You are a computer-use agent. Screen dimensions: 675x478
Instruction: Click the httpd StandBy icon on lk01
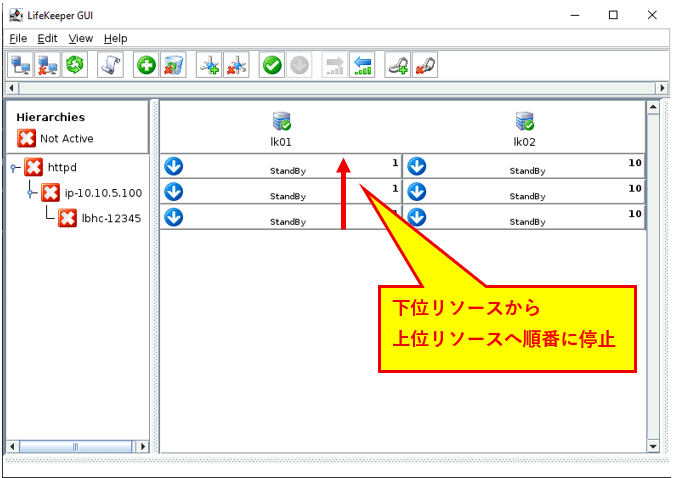click(x=174, y=166)
